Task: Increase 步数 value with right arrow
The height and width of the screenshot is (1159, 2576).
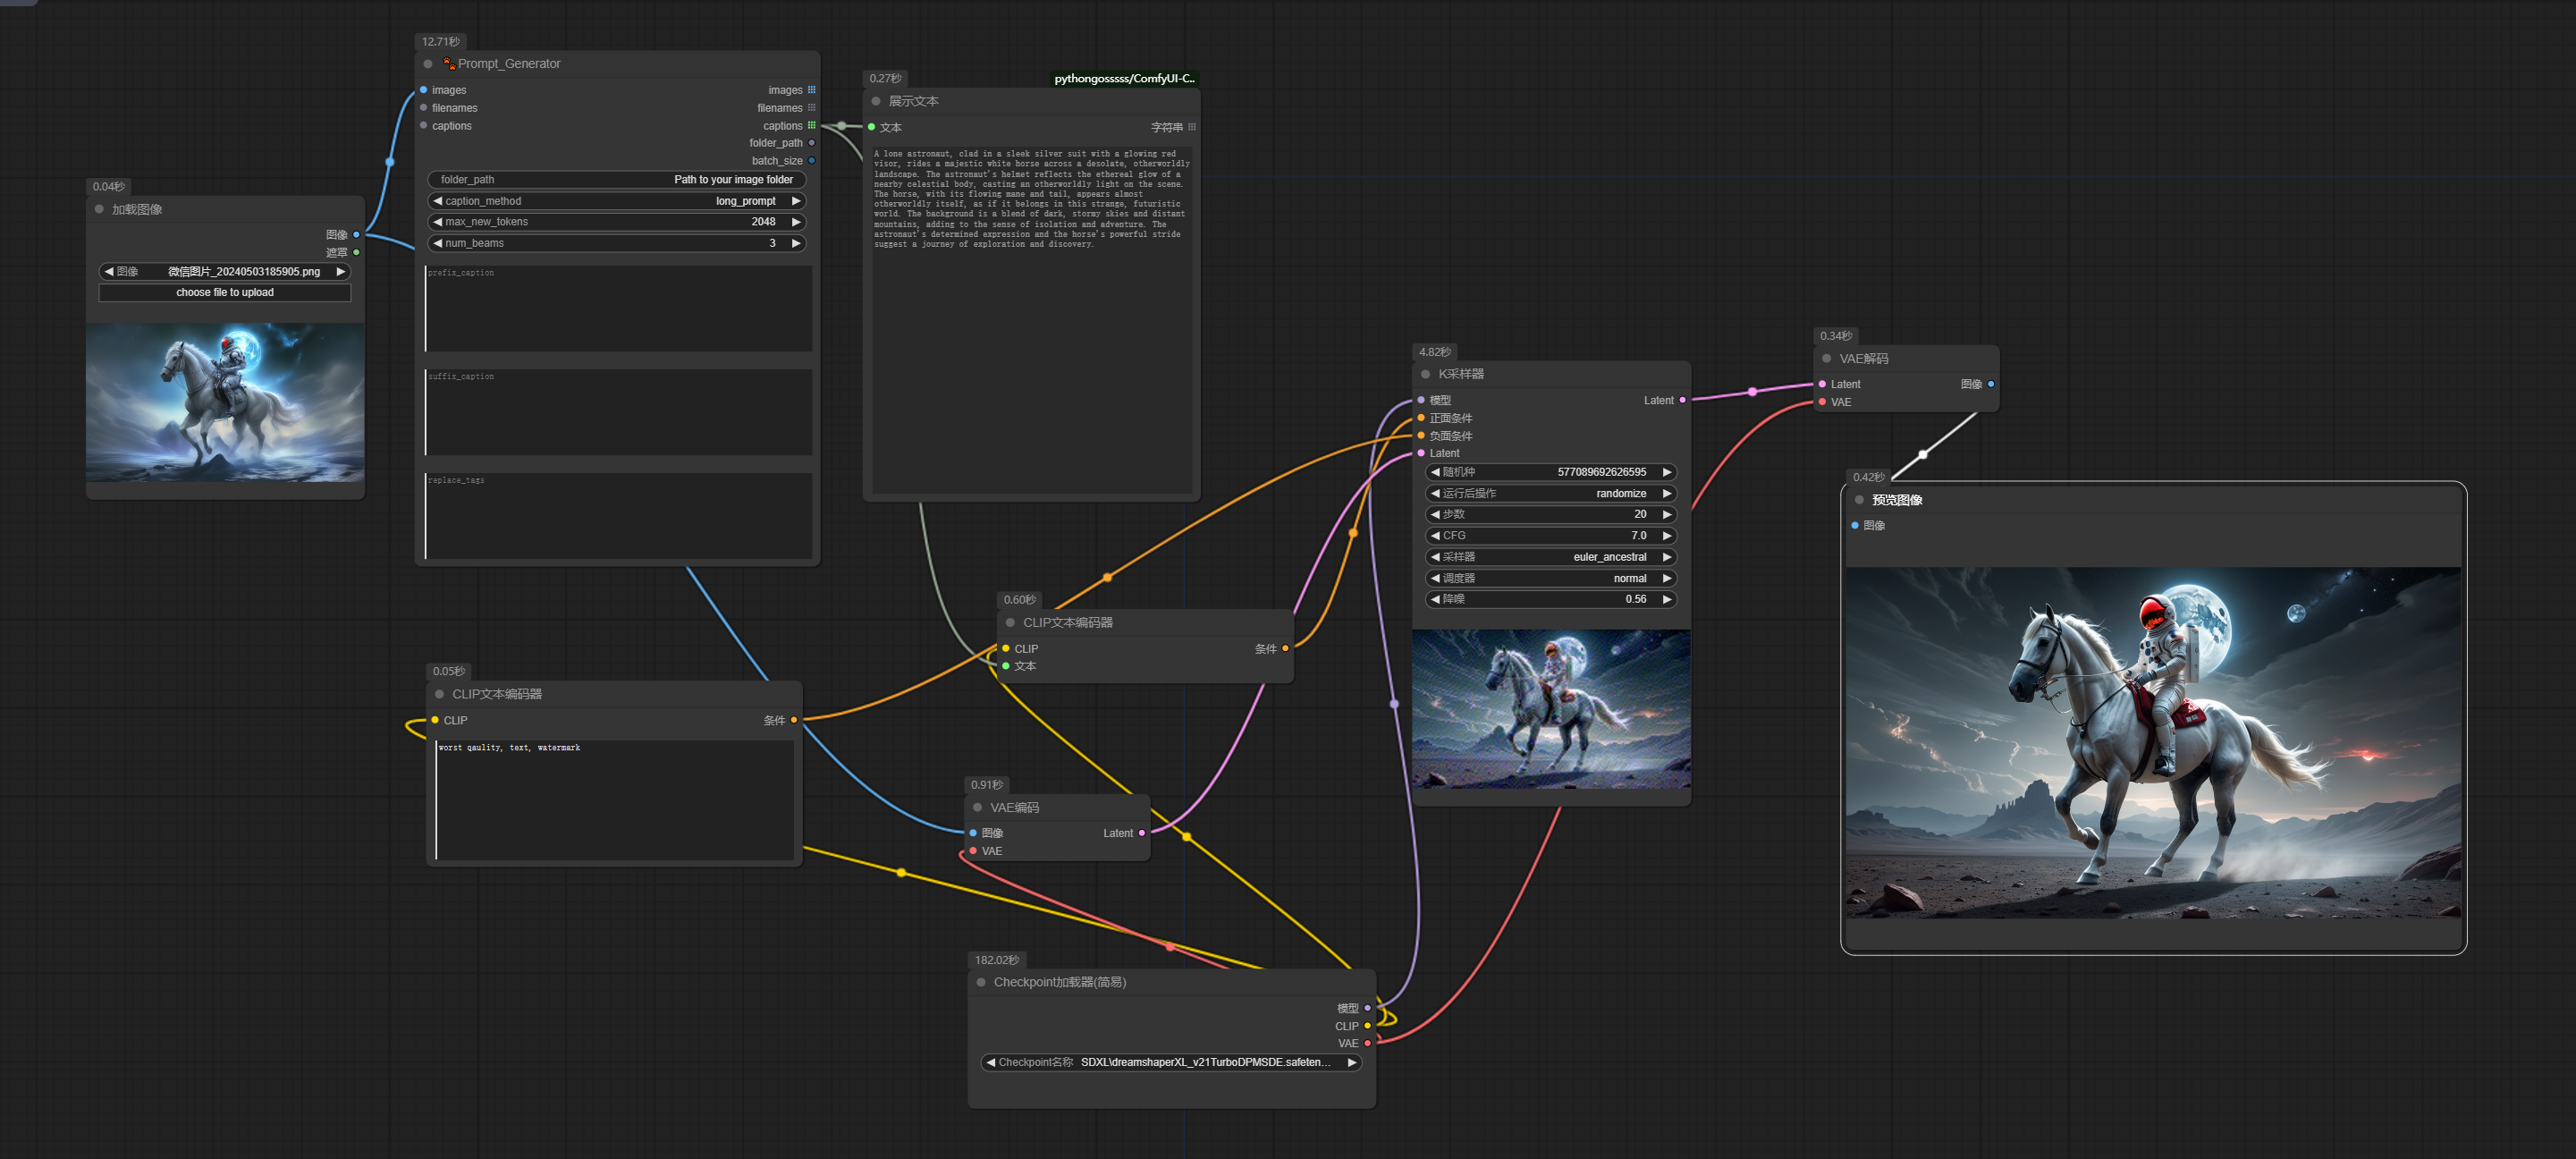Action: tap(1666, 514)
